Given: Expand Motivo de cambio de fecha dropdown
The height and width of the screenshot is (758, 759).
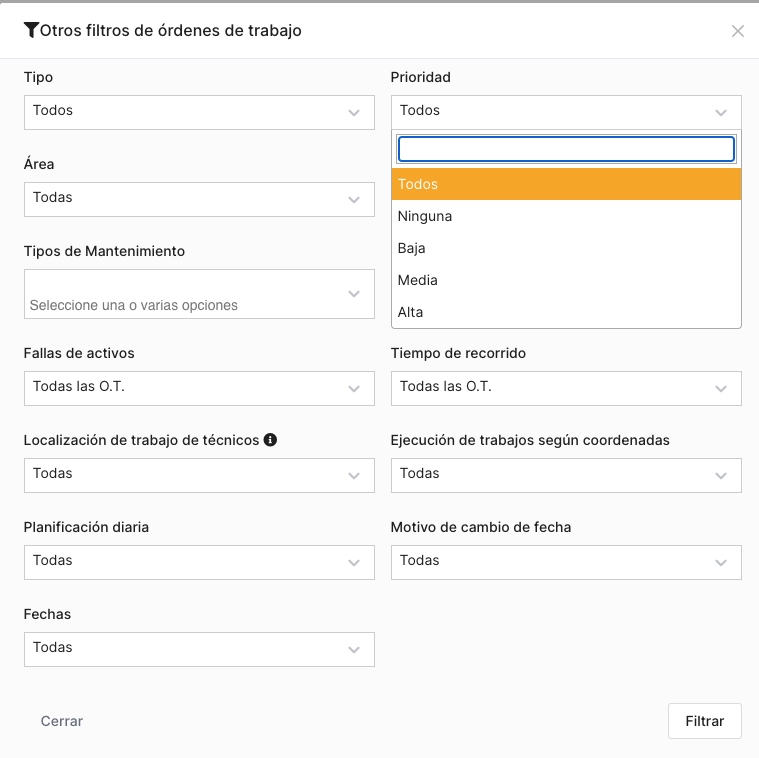Looking at the screenshot, I should 566,562.
